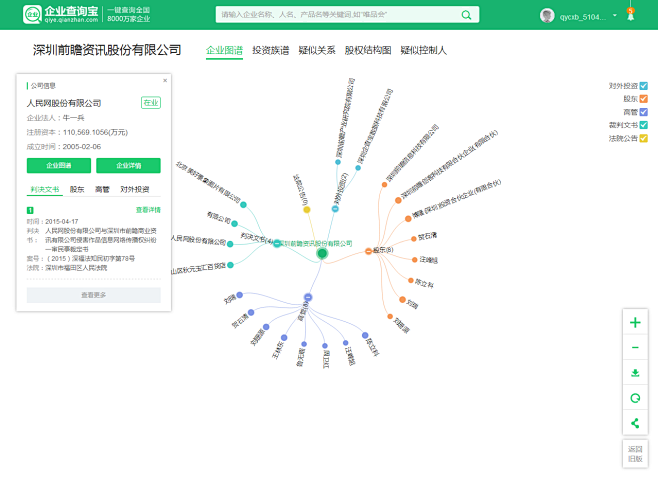
Task: Click the 北京 美好景象图片有限公司 node
Action: pos(243,205)
